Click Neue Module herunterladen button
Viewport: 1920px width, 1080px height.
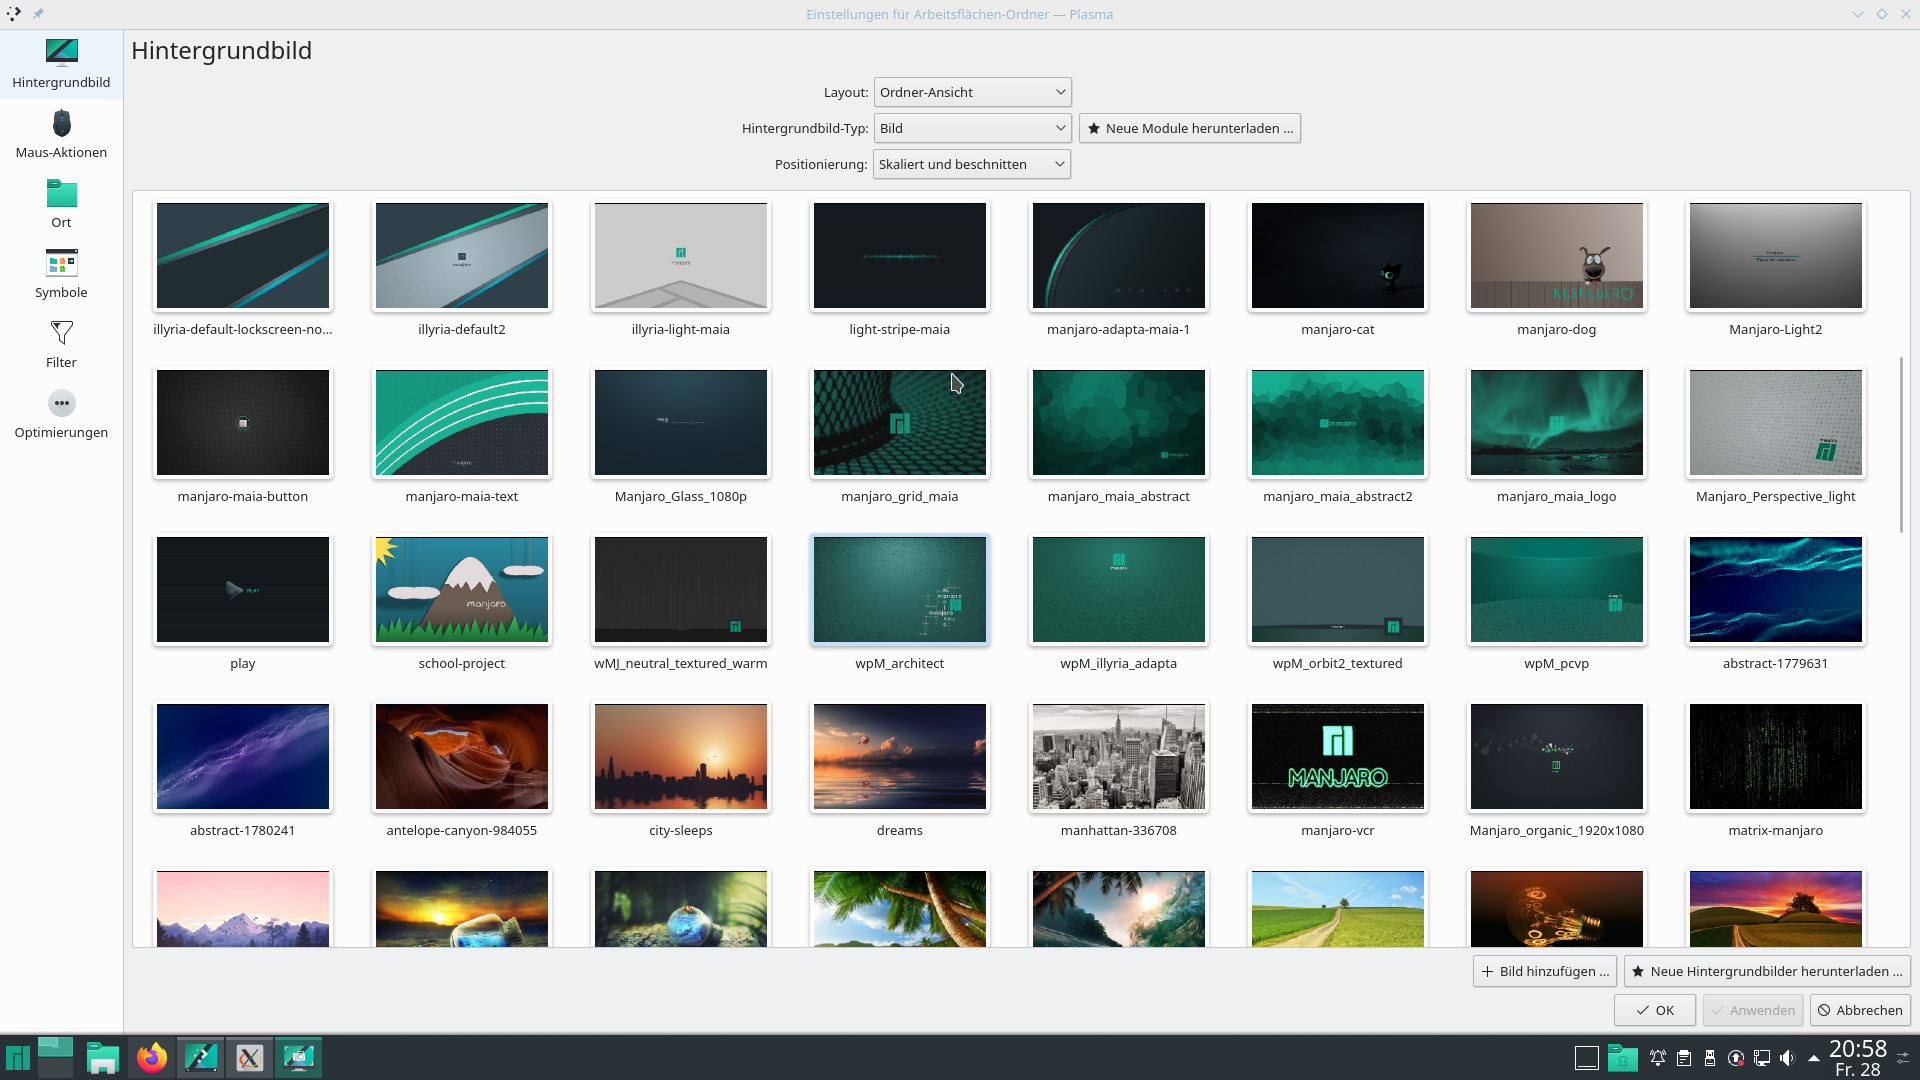point(1190,128)
